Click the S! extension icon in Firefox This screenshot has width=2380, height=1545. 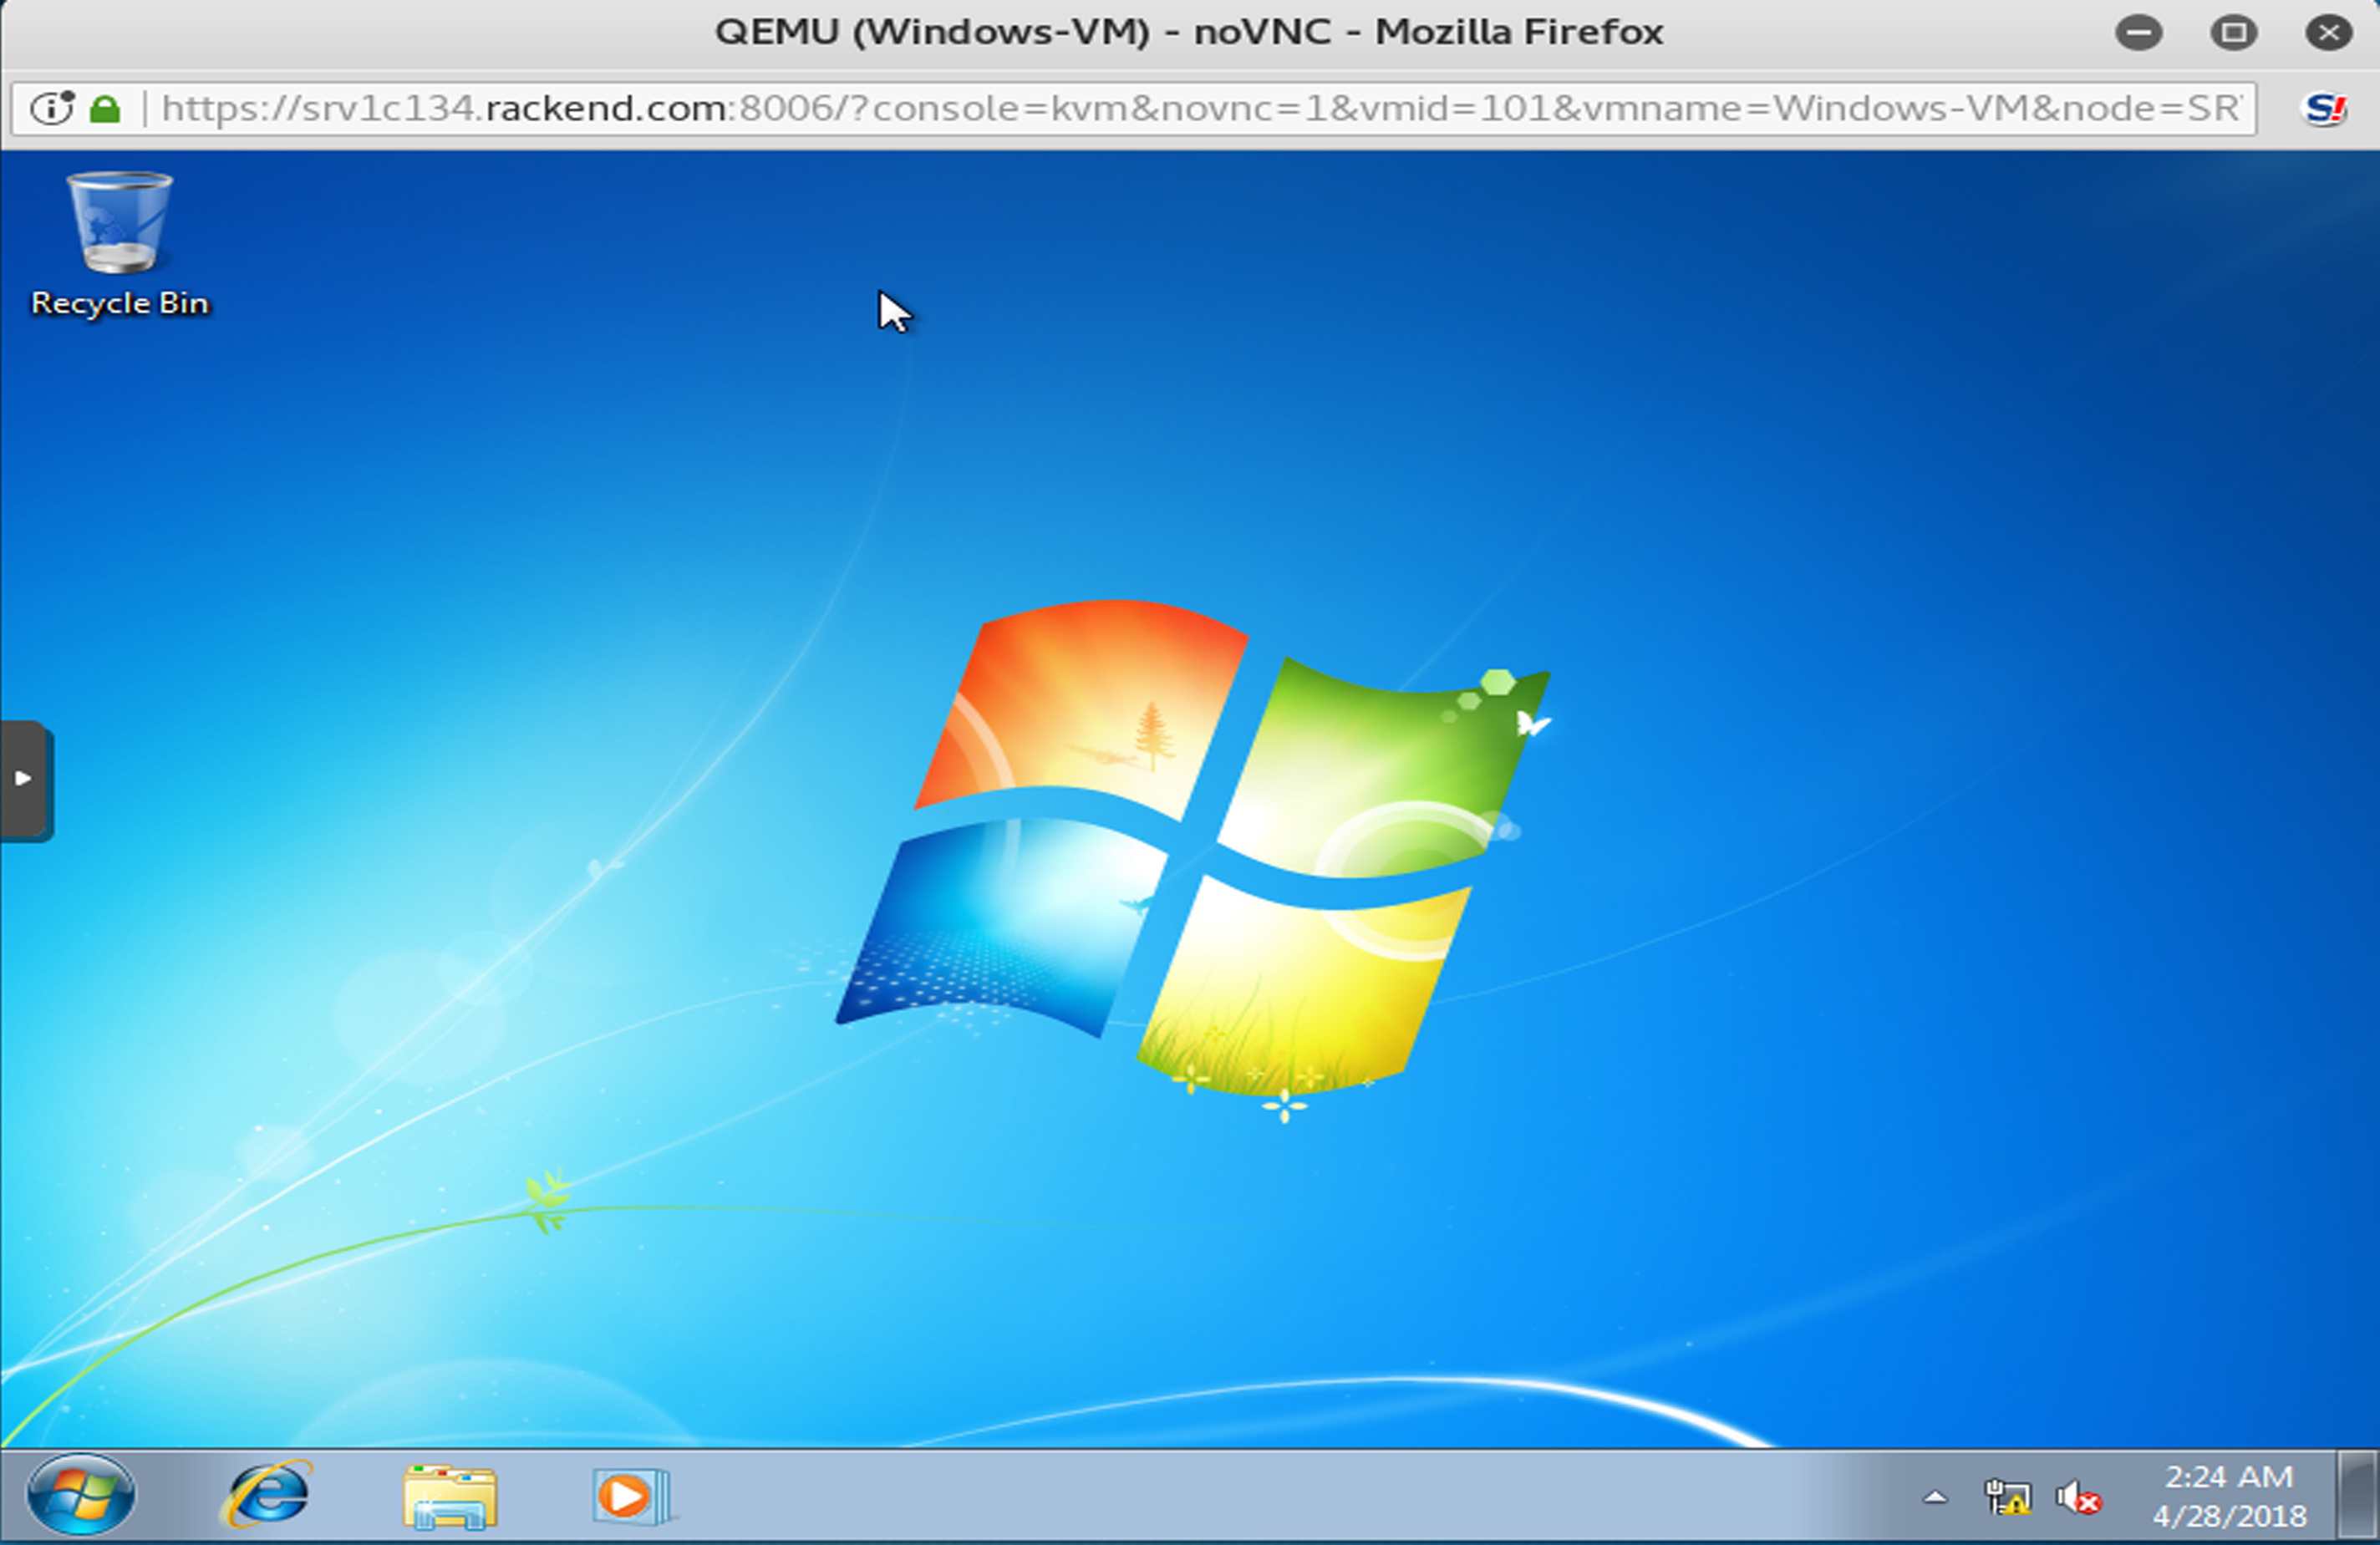[2324, 108]
